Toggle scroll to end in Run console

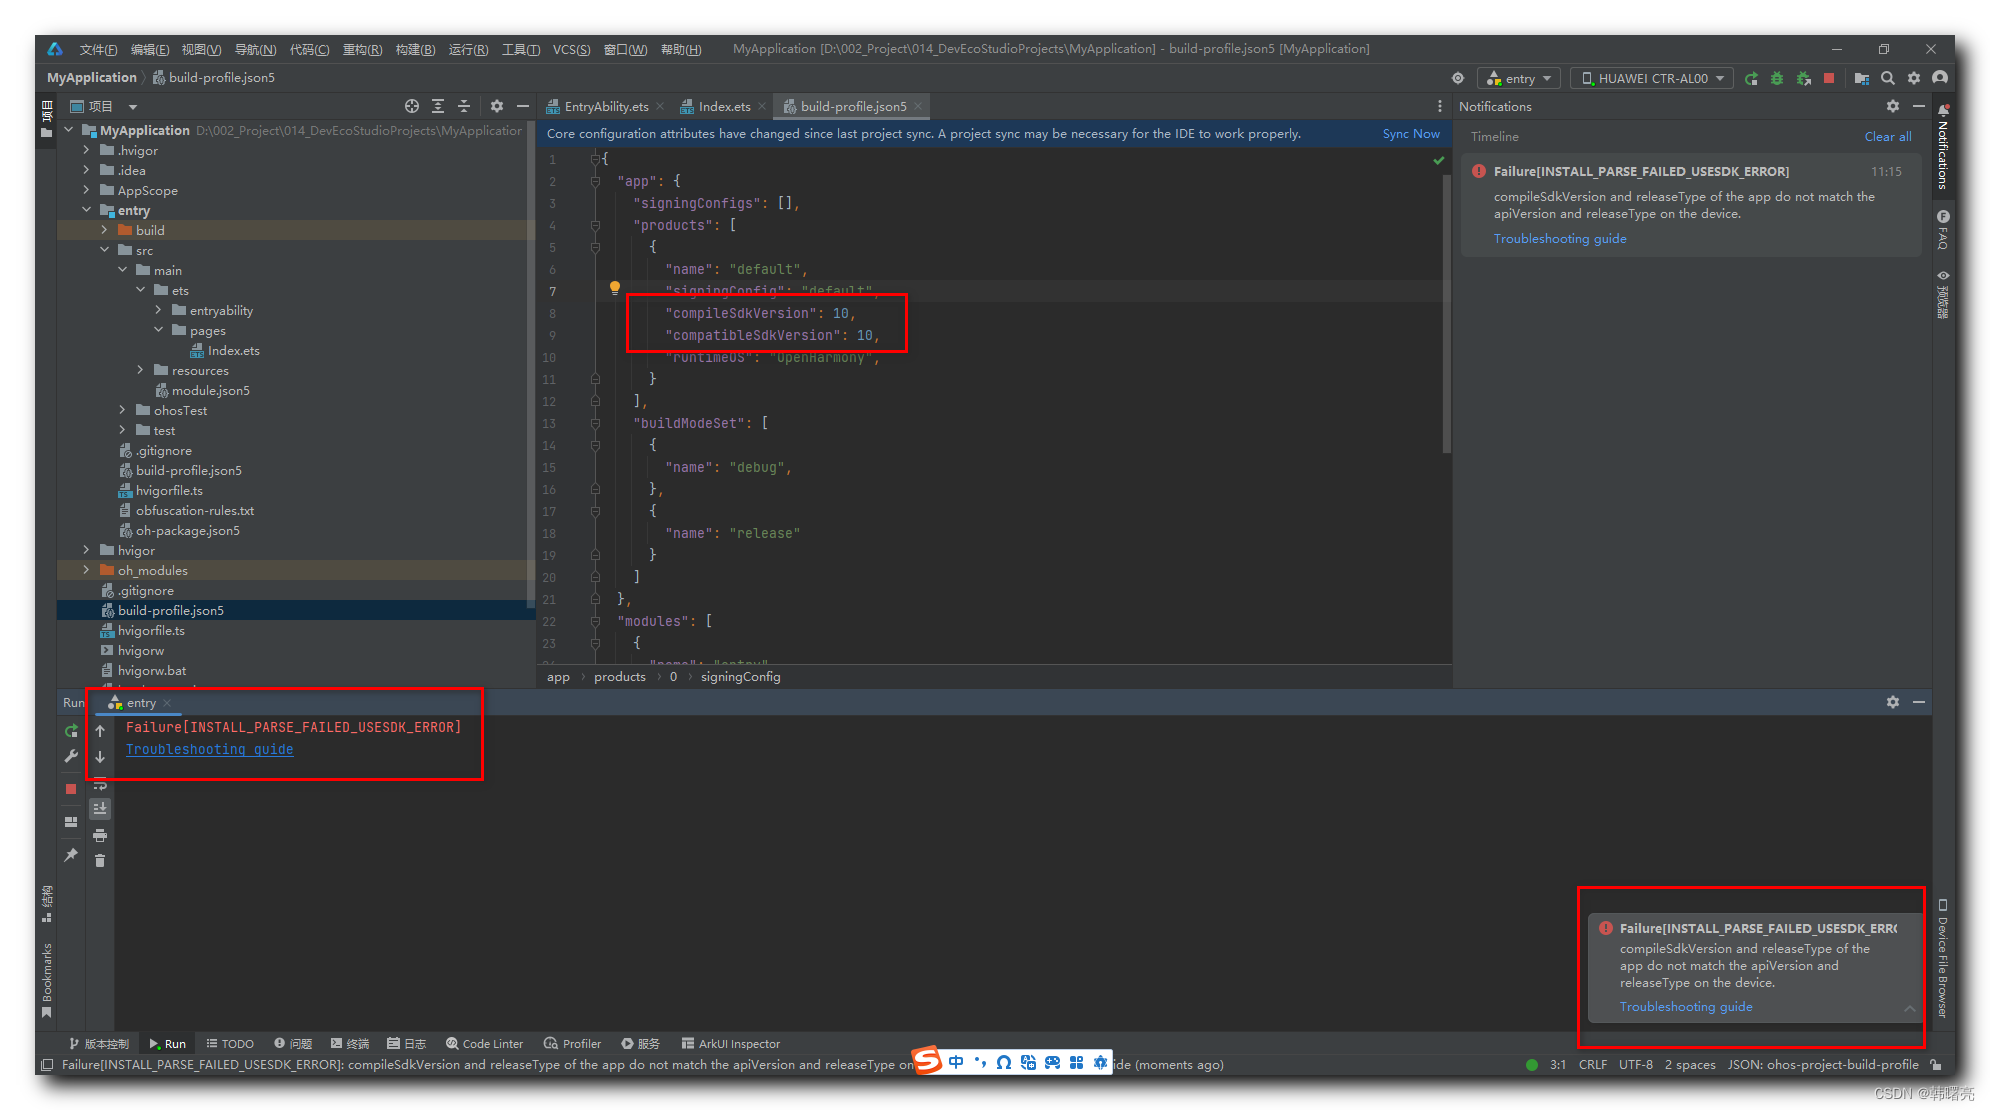(x=100, y=808)
